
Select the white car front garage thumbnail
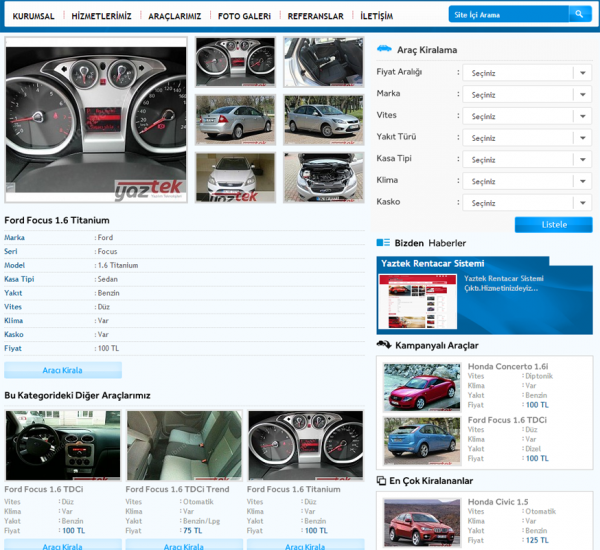click(x=235, y=178)
